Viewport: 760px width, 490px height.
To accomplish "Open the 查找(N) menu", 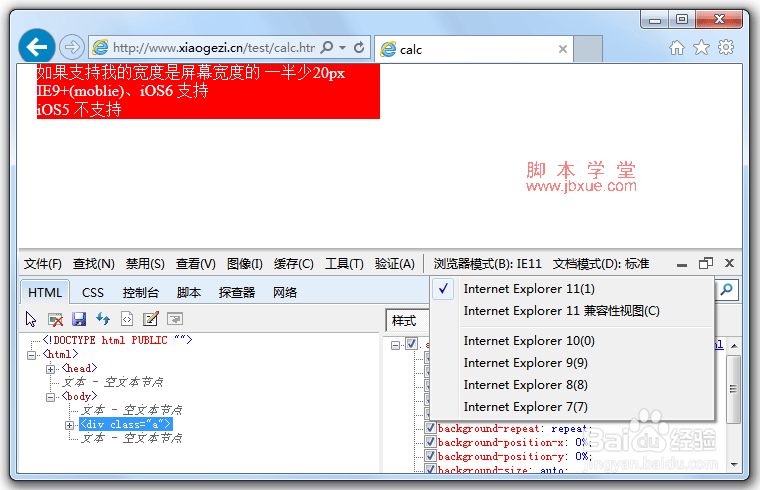I will [x=94, y=264].
